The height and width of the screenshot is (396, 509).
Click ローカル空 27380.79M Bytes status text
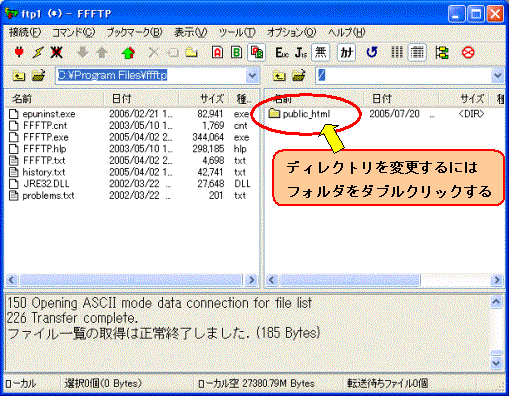tap(256, 384)
